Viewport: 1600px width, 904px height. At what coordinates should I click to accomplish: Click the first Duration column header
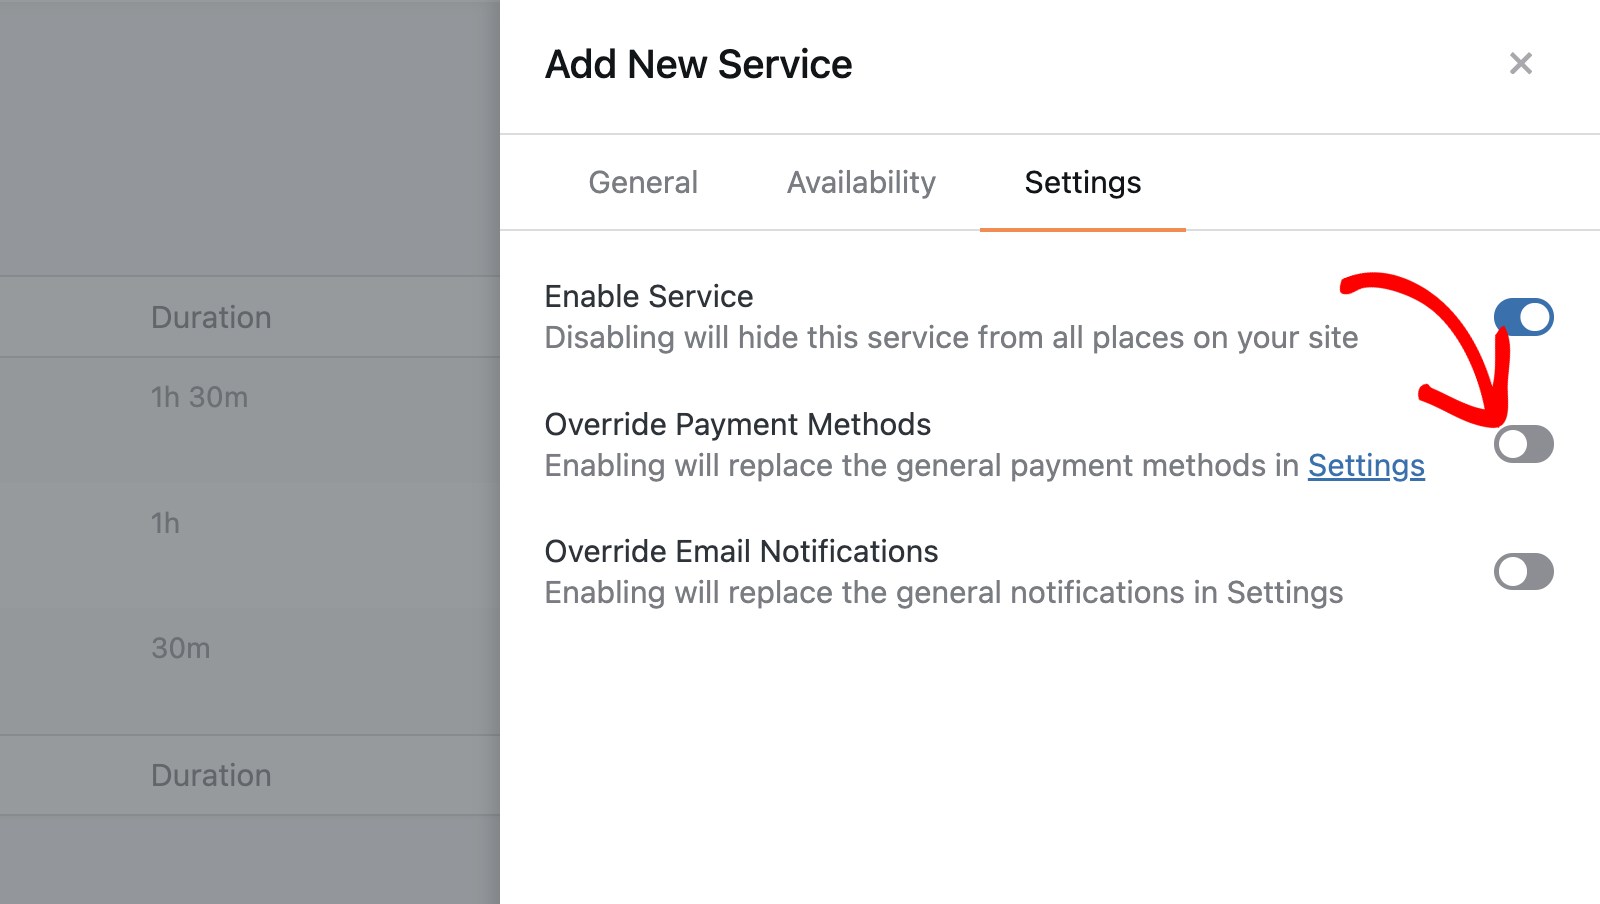click(x=211, y=317)
